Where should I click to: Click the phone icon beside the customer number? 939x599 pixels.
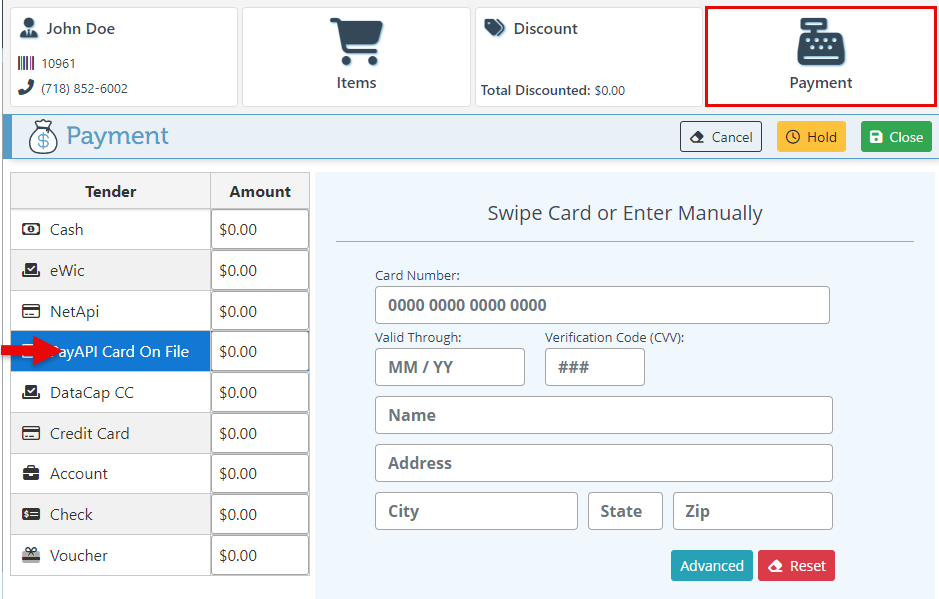tap(26, 88)
